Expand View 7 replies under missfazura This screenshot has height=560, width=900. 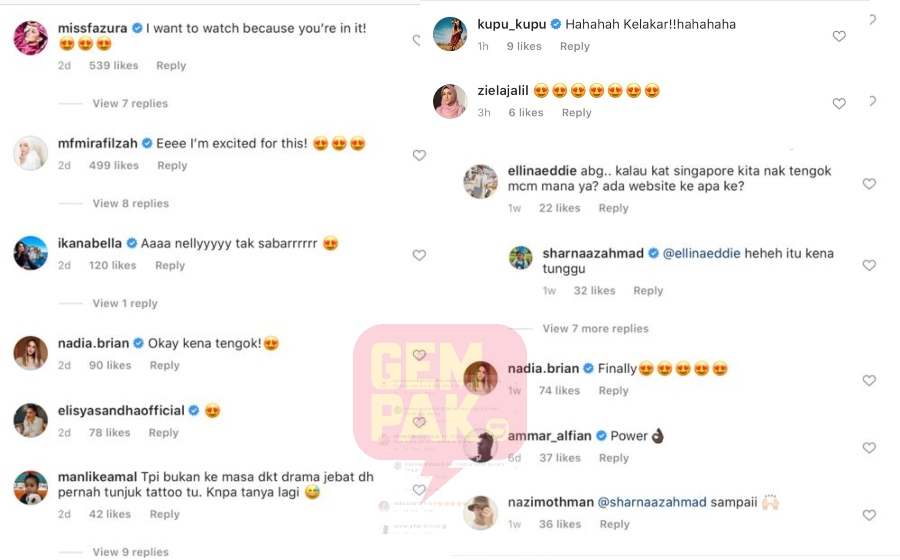(x=130, y=103)
